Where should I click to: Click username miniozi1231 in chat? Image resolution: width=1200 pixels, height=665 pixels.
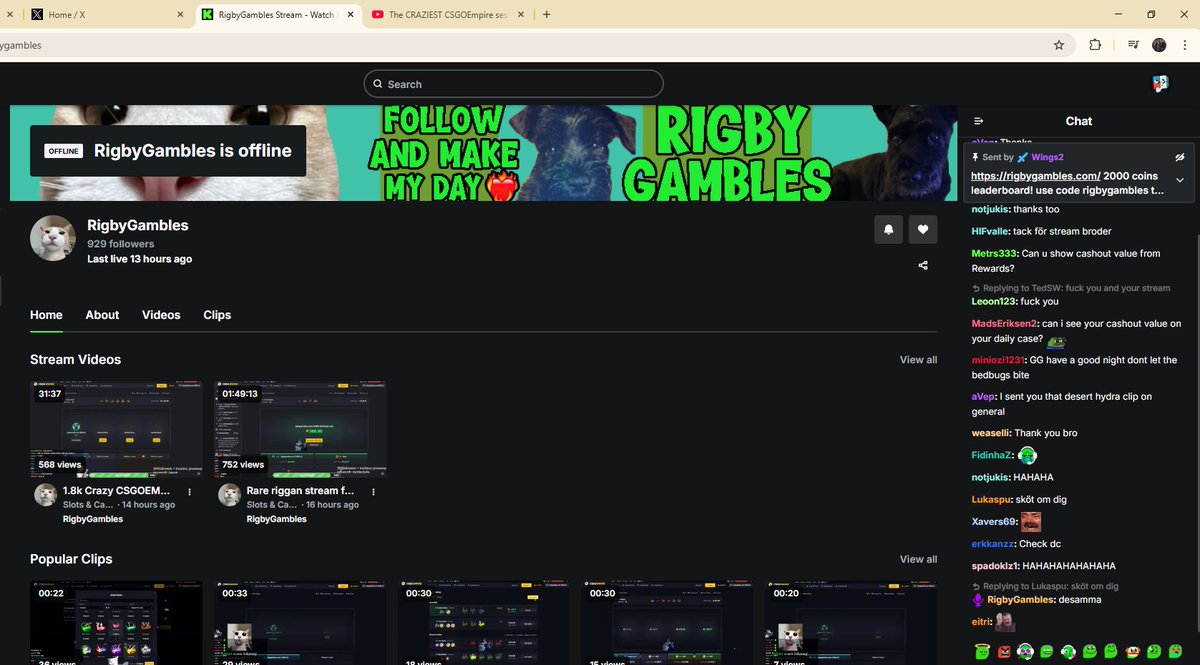tap(997, 360)
